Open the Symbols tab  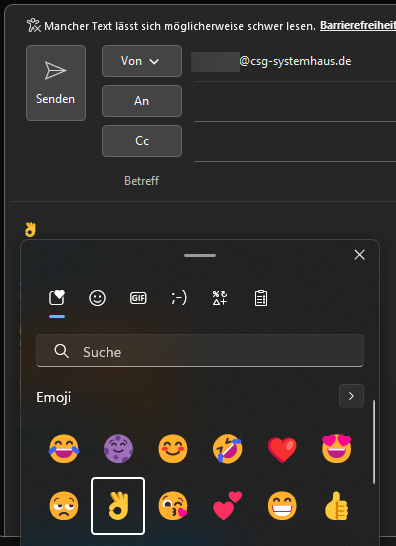(x=220, y=298)
